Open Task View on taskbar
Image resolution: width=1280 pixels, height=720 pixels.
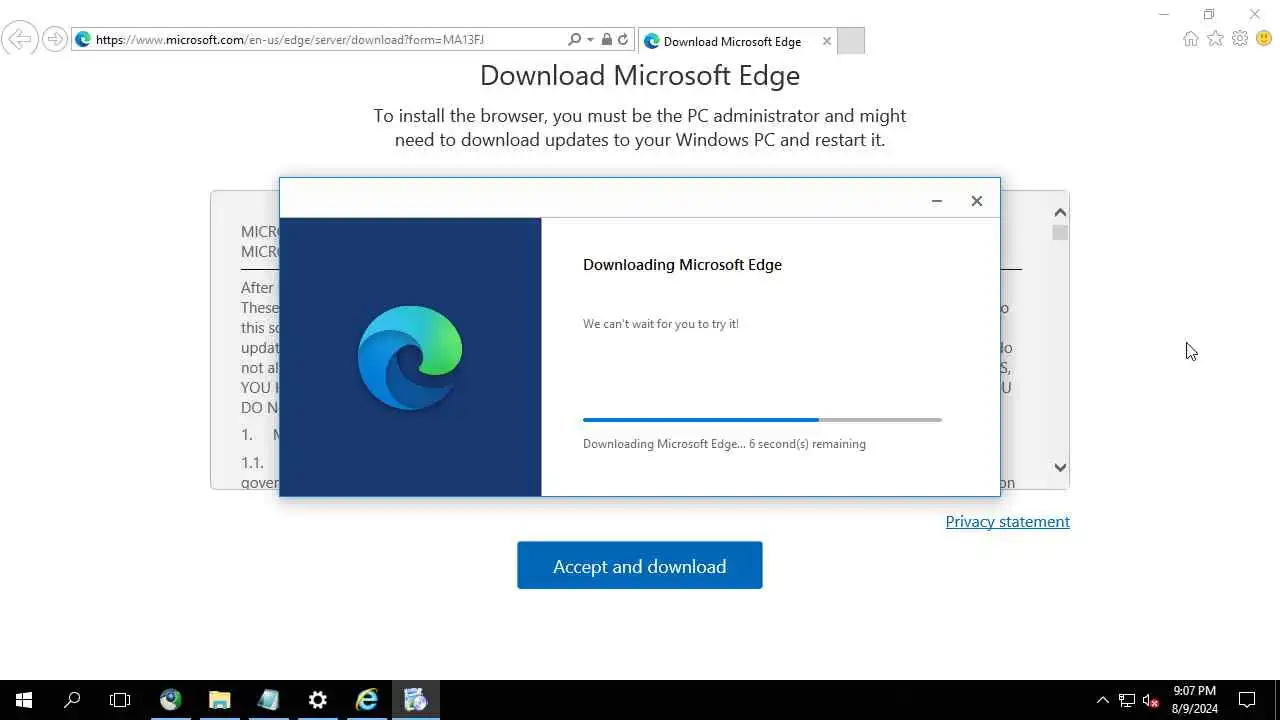pyautogui.click(x=120, y=700)
